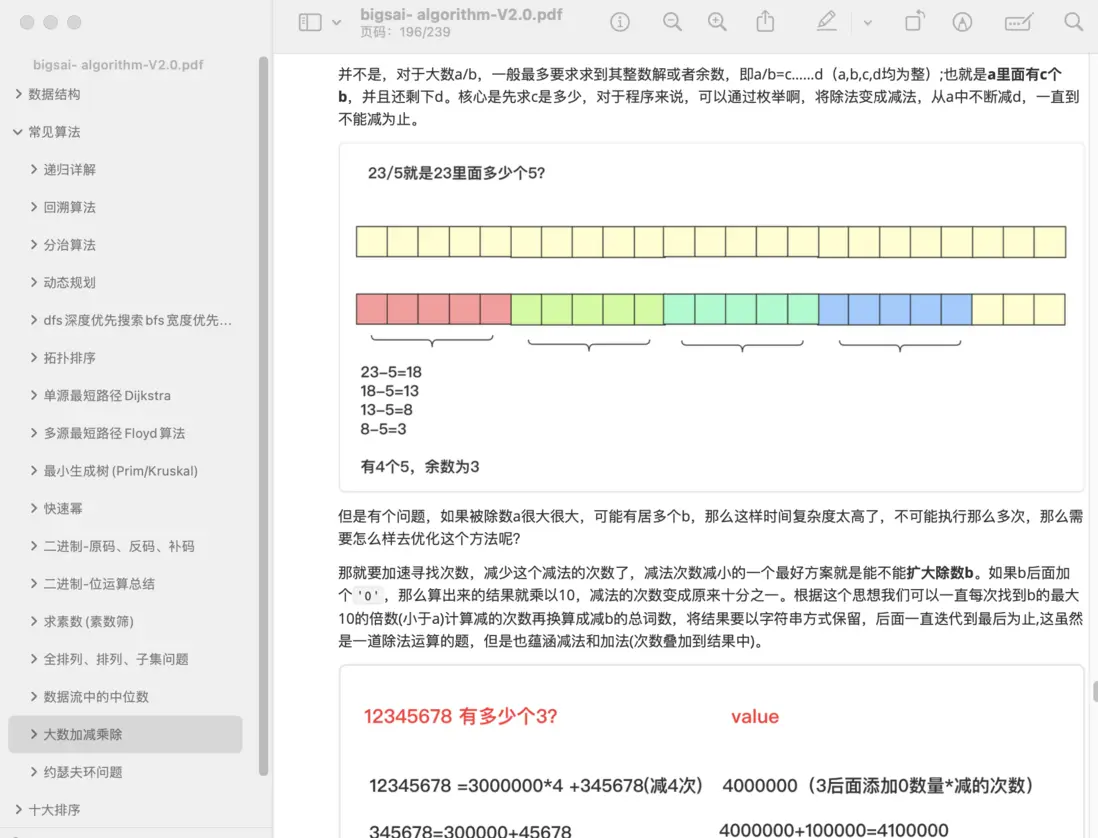The width and height of the screenshot is (1098, 838).
Task: Show the Markup toolbar
Action: pos(962,22)
